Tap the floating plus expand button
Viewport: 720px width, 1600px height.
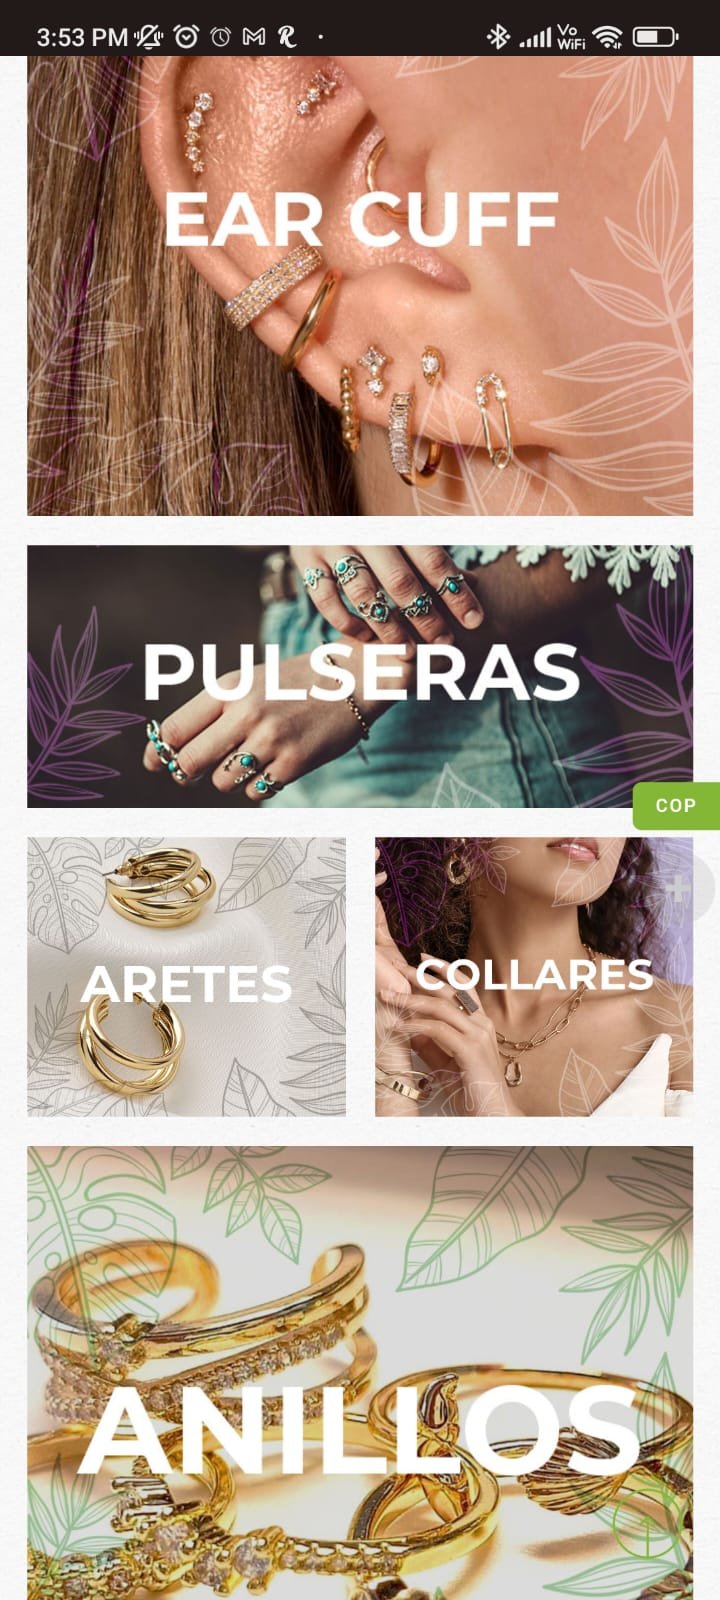(681, 888)
